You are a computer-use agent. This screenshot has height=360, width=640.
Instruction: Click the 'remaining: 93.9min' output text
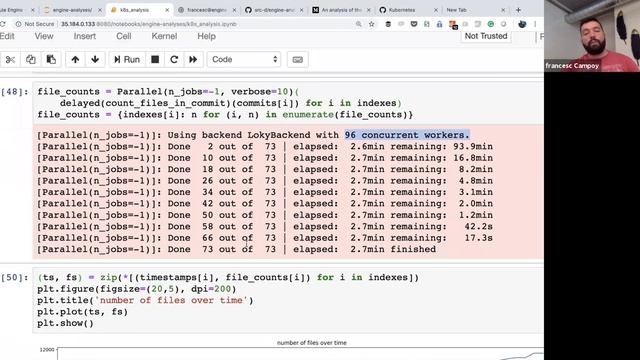[441, 146]
